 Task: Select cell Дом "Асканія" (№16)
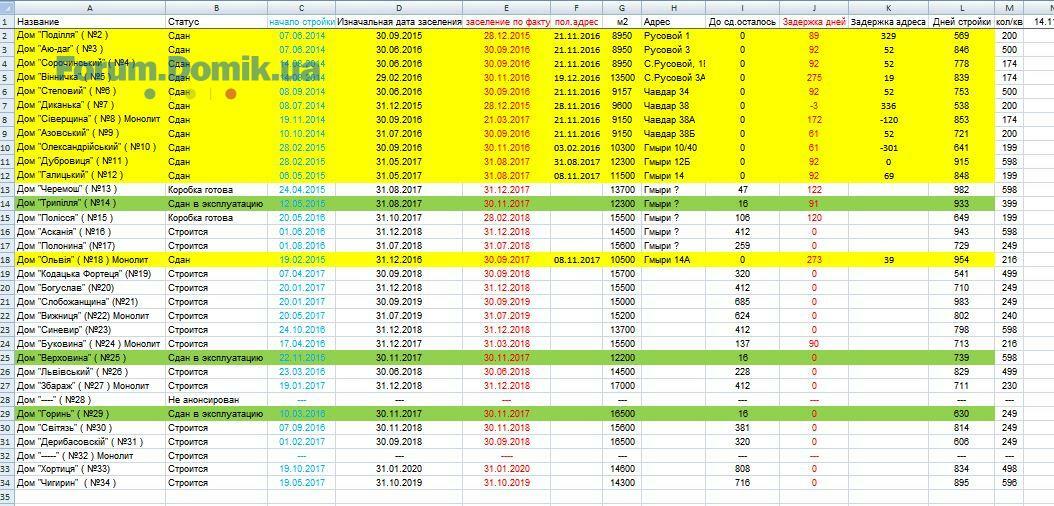(90, 232)
